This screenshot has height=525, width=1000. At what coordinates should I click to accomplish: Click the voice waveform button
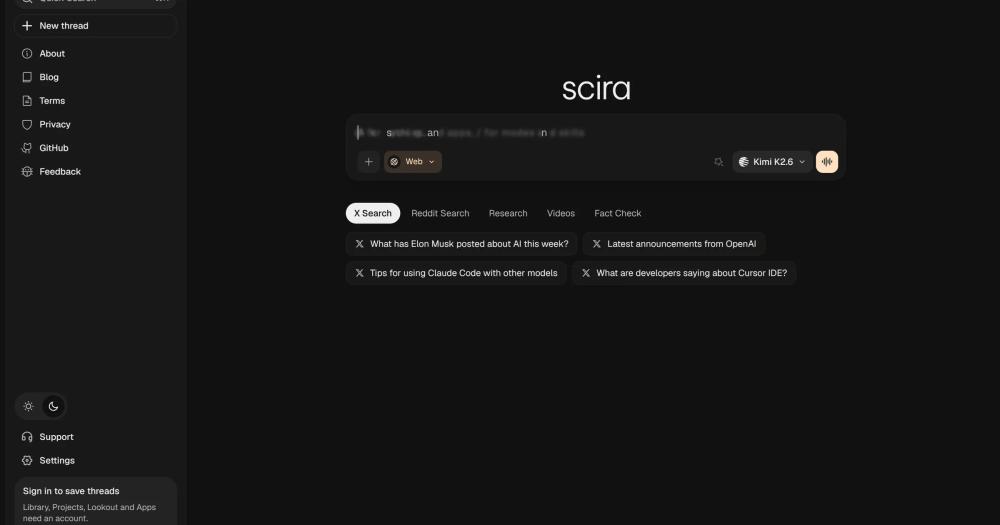(x=827, y=162)
